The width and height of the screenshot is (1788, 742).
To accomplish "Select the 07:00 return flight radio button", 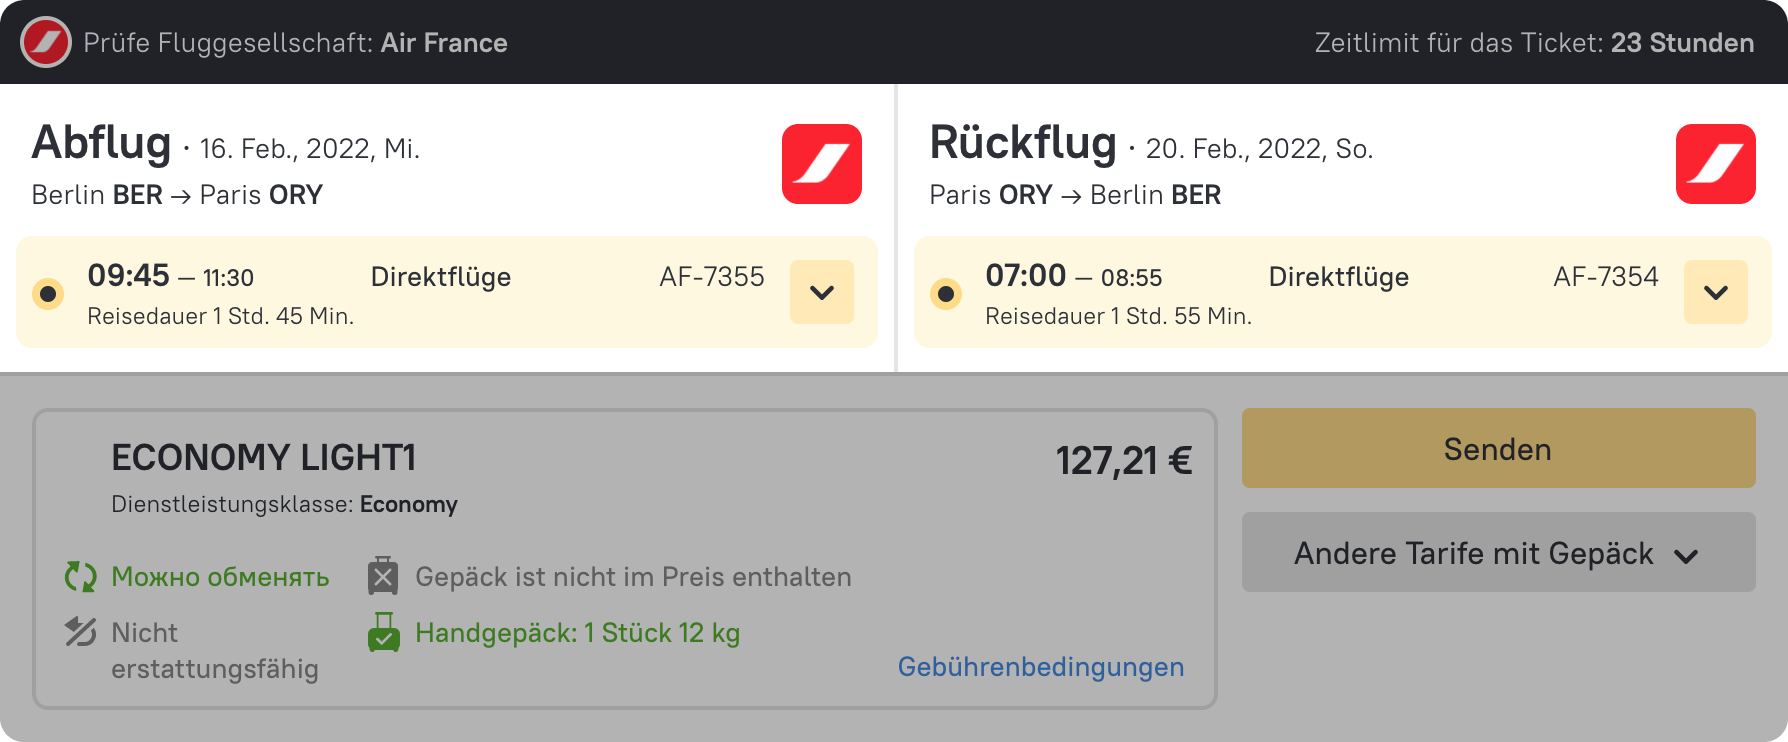I will (x=946, y=294).
